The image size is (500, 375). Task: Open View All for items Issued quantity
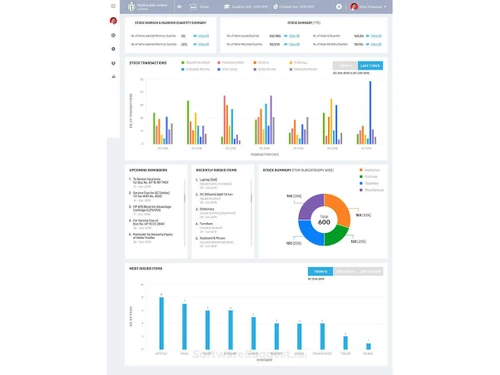(294, 36)
